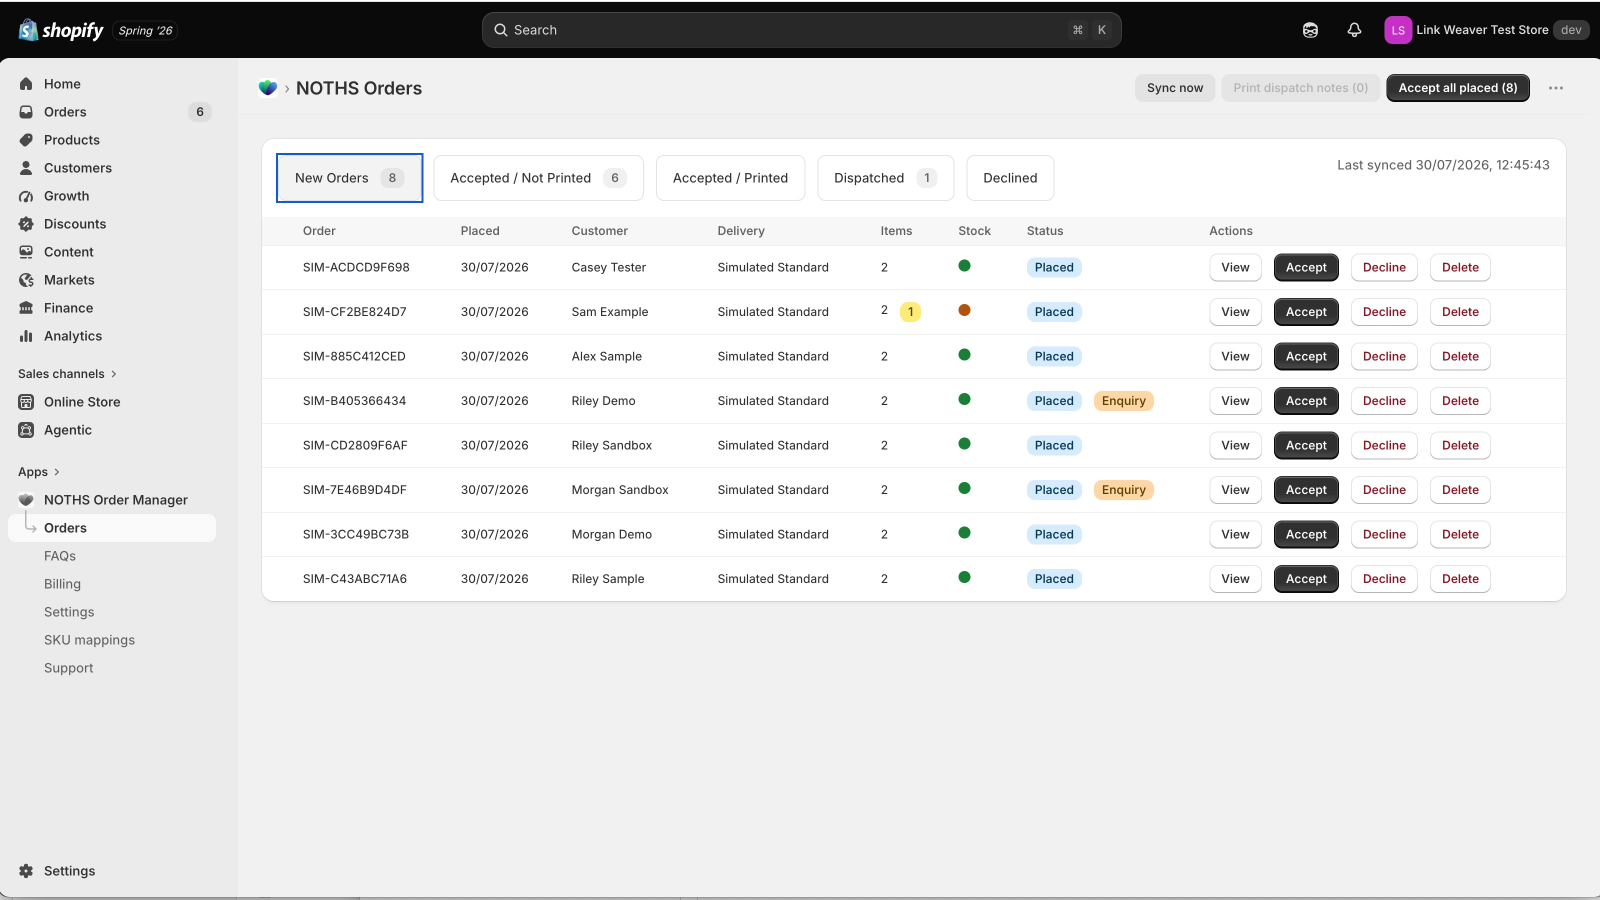The image size is (1600, 900).
Task: Click customer name Alex Sample
Action: (607, 357)
